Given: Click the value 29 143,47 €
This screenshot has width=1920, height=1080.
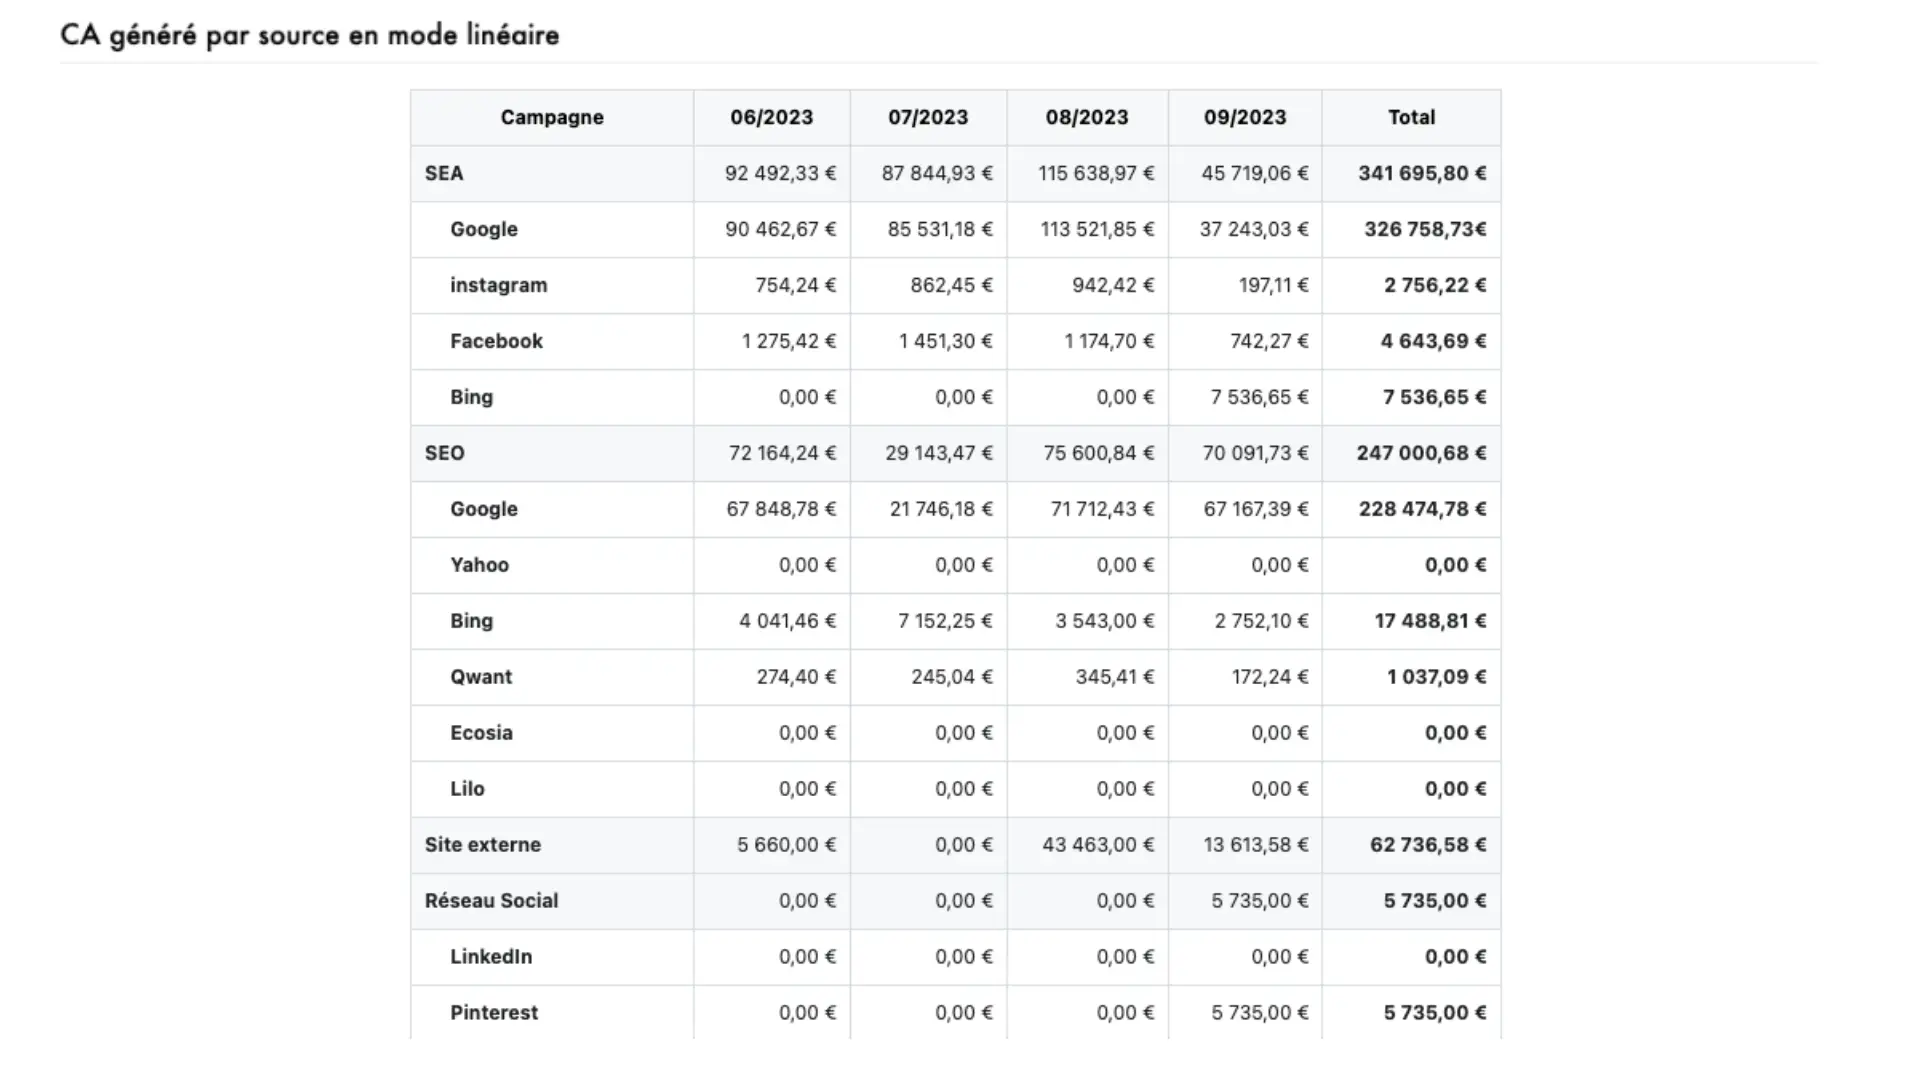Looking at the screenshot, I should click(x=939, y=453).
